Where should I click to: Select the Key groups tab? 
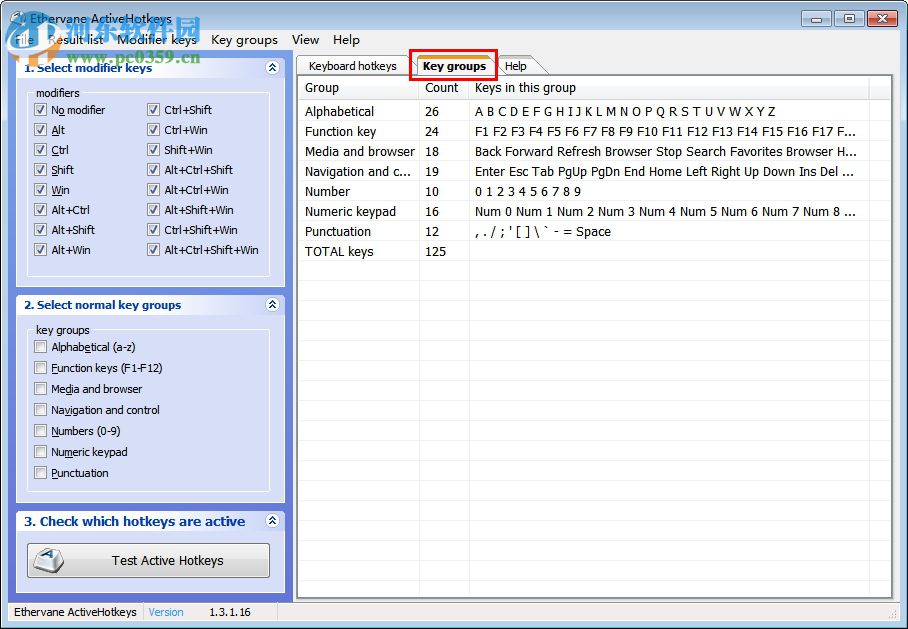455,65
